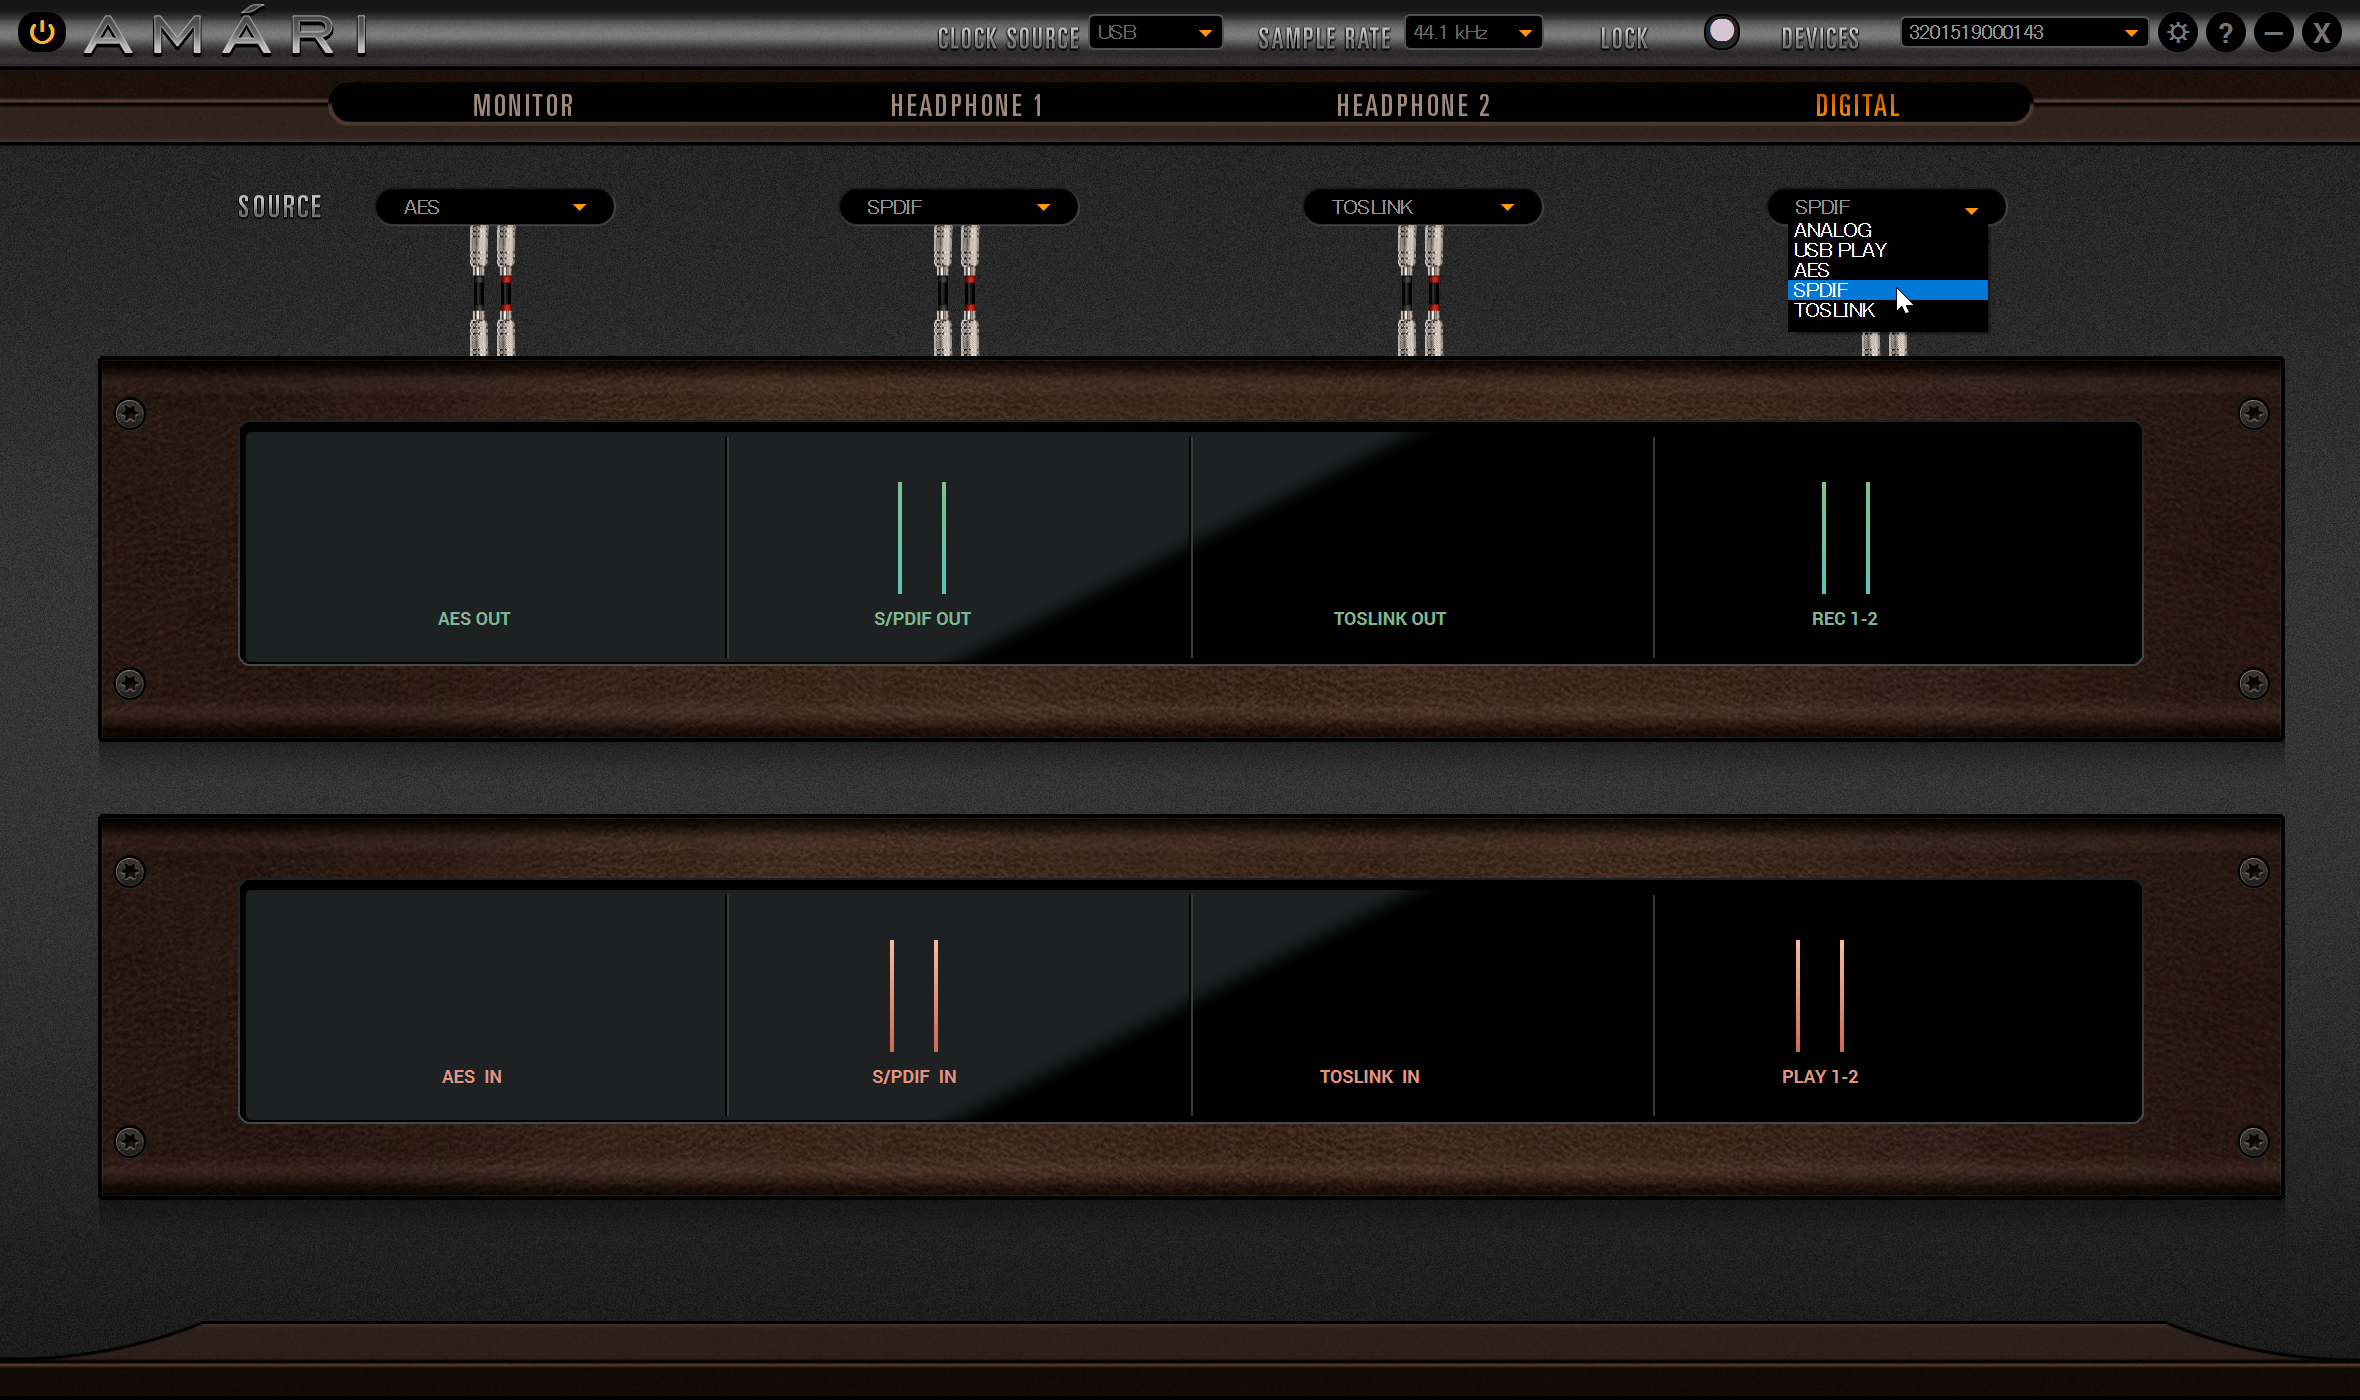Click the S/PDIF IN level meter
The image size is (2360, 1400).
[x=913, y=996]
